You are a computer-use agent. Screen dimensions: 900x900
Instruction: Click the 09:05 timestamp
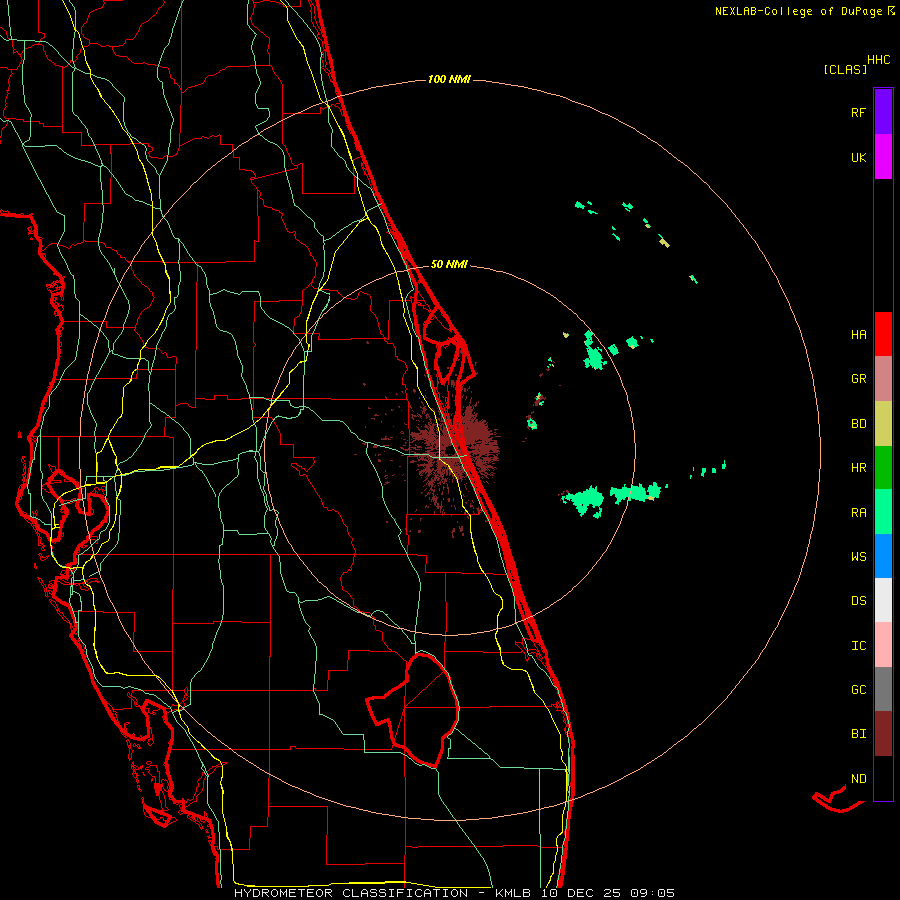pos(651,893)
